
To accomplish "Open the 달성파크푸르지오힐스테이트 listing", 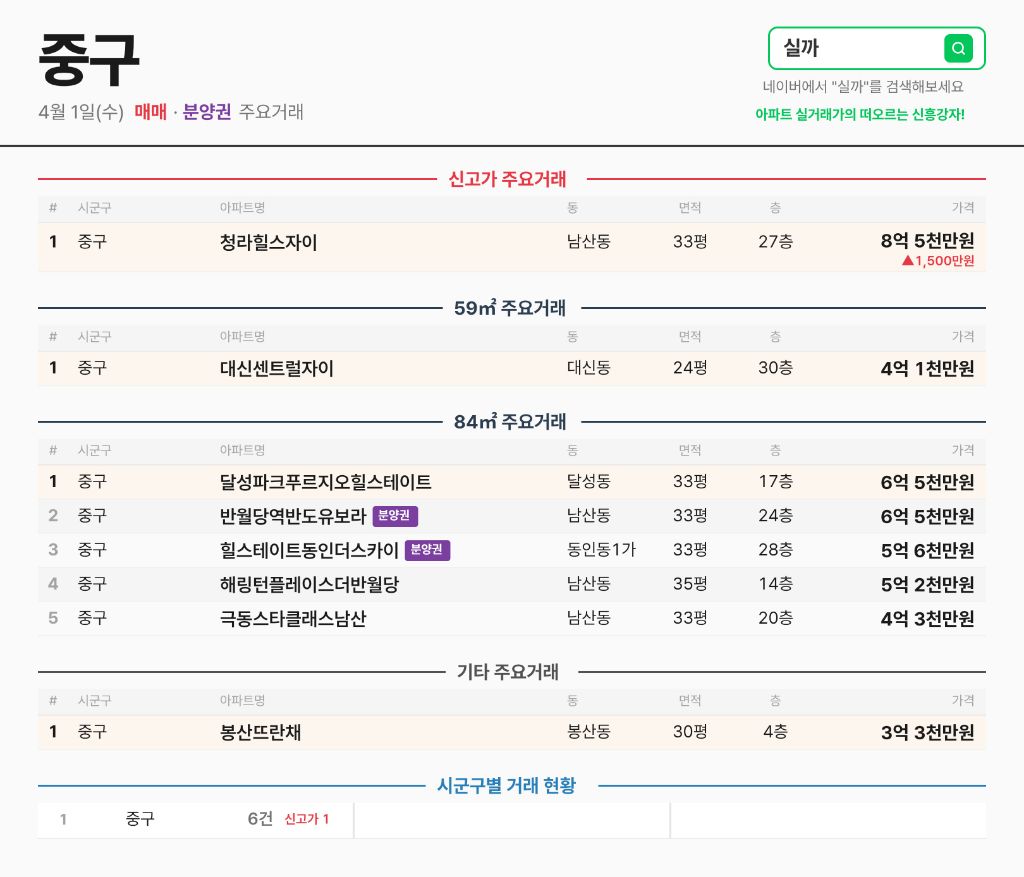I will tap(325, 482).
